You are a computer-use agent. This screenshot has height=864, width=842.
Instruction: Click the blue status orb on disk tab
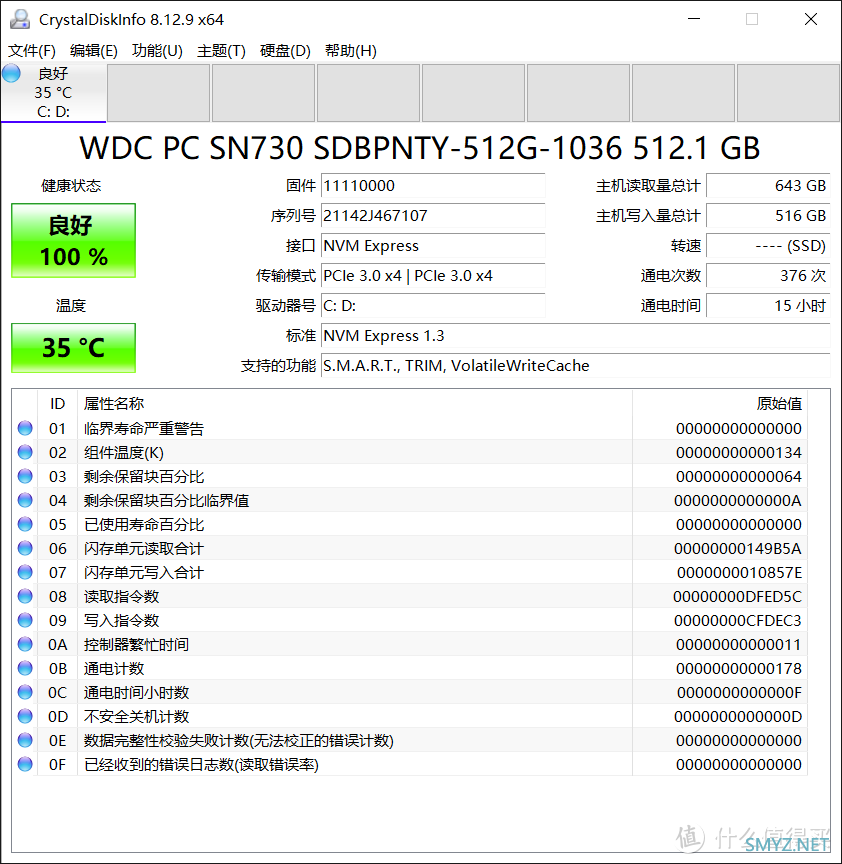tap(11, 73)
